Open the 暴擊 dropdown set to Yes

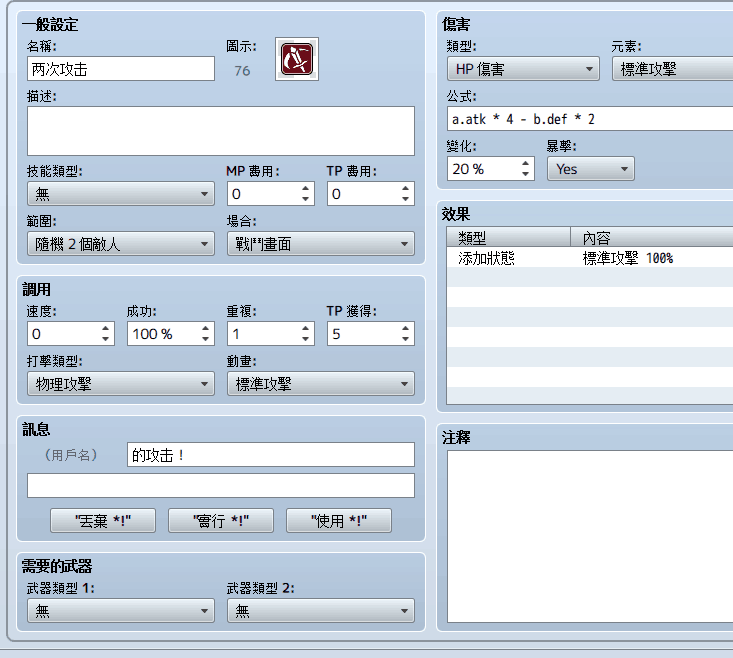(591, 169)
